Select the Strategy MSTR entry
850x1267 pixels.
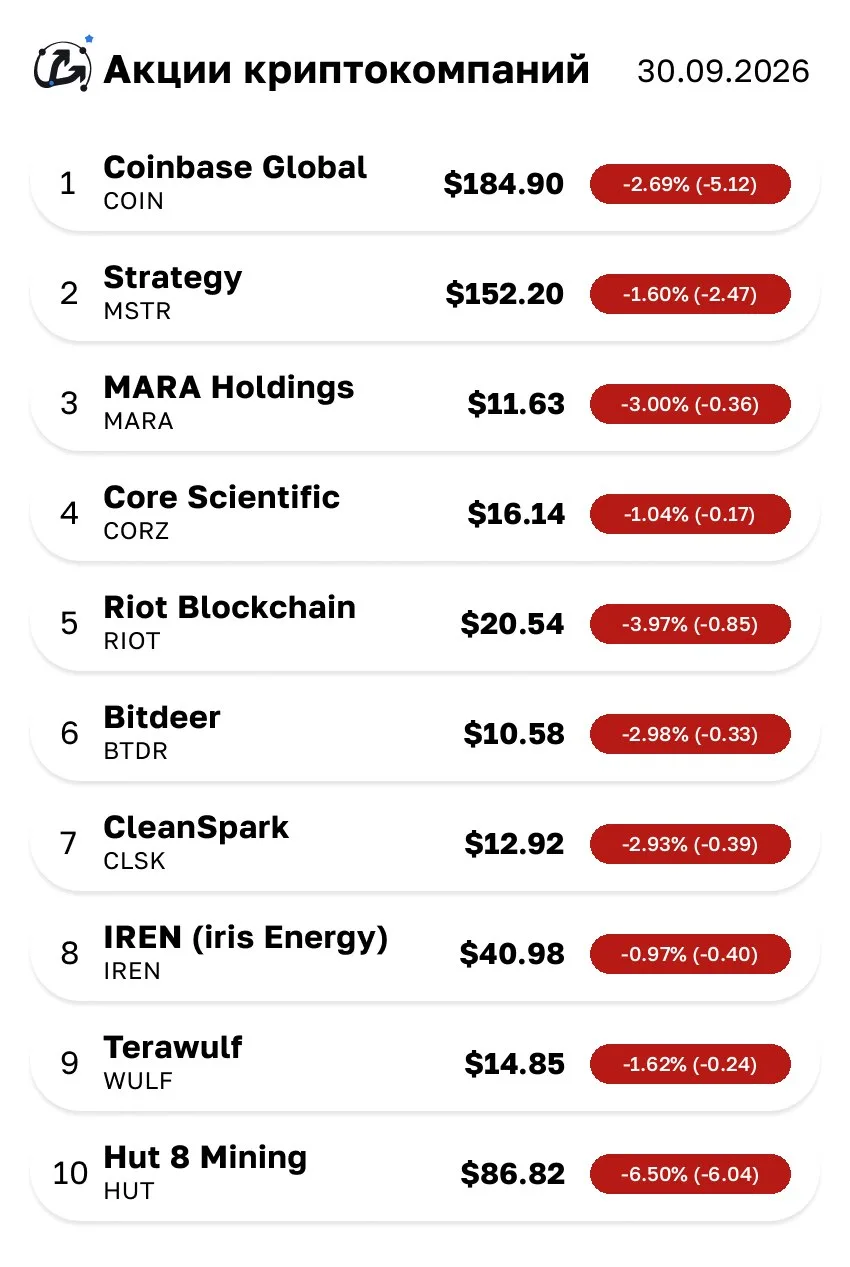[425, 294]
